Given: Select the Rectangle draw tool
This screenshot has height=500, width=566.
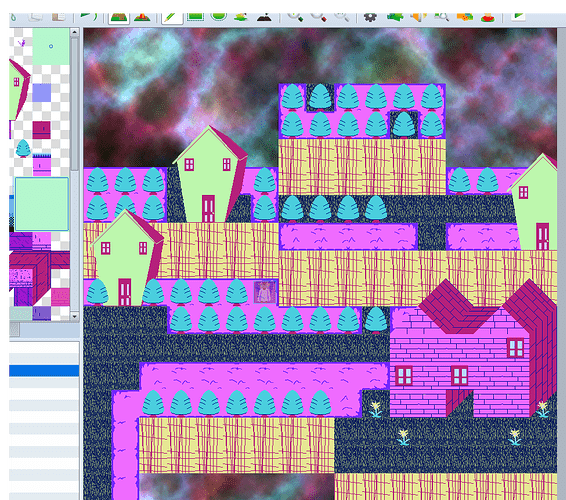Looking at the screenshot, I should 195,17.
